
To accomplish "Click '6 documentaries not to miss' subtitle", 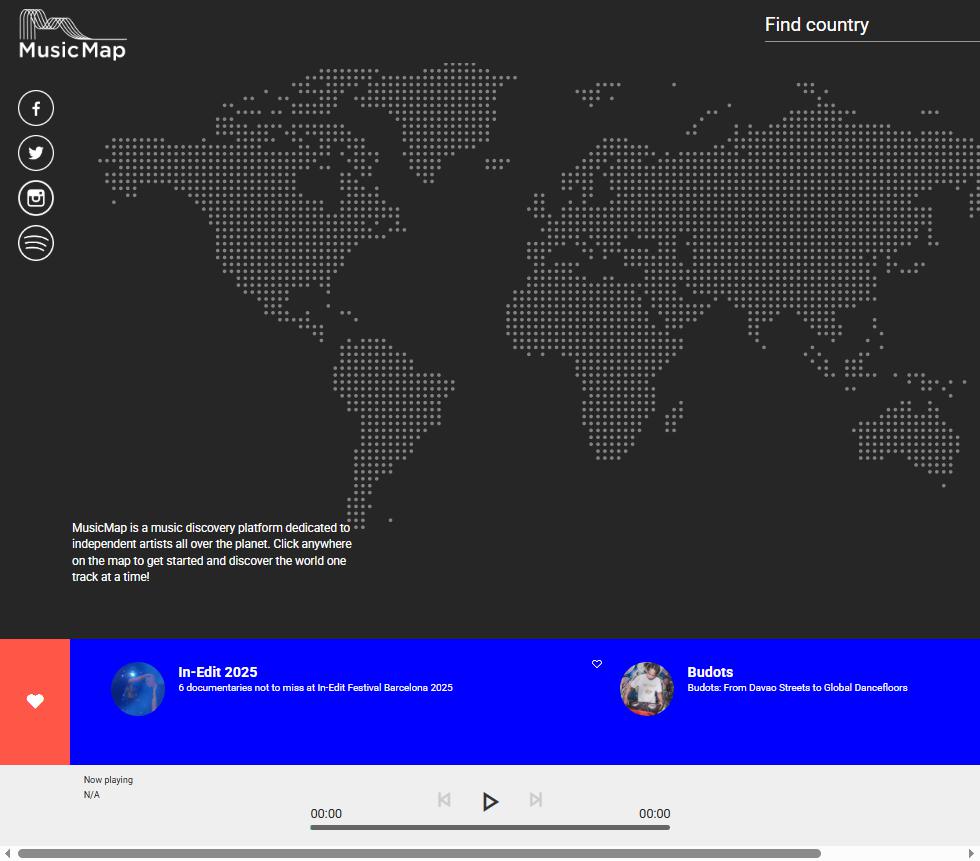I will tap(316, 687).
